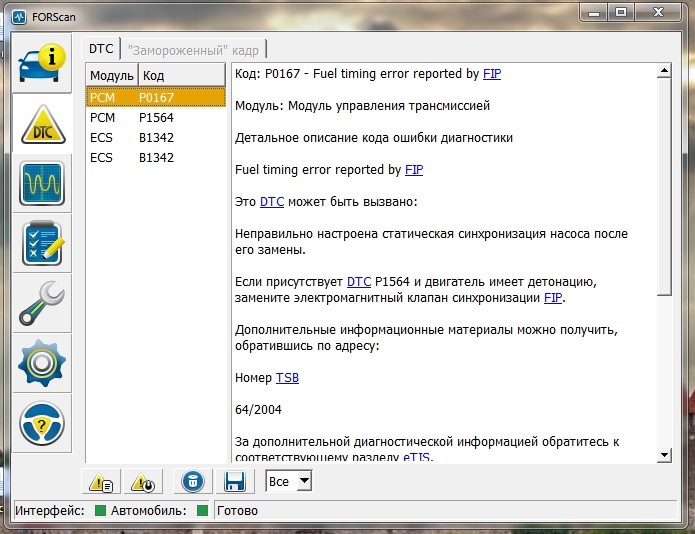Viewport: 695px width, 534px height.
Task: Click the description scrollbar down arrow
Action: pos(664,455)
